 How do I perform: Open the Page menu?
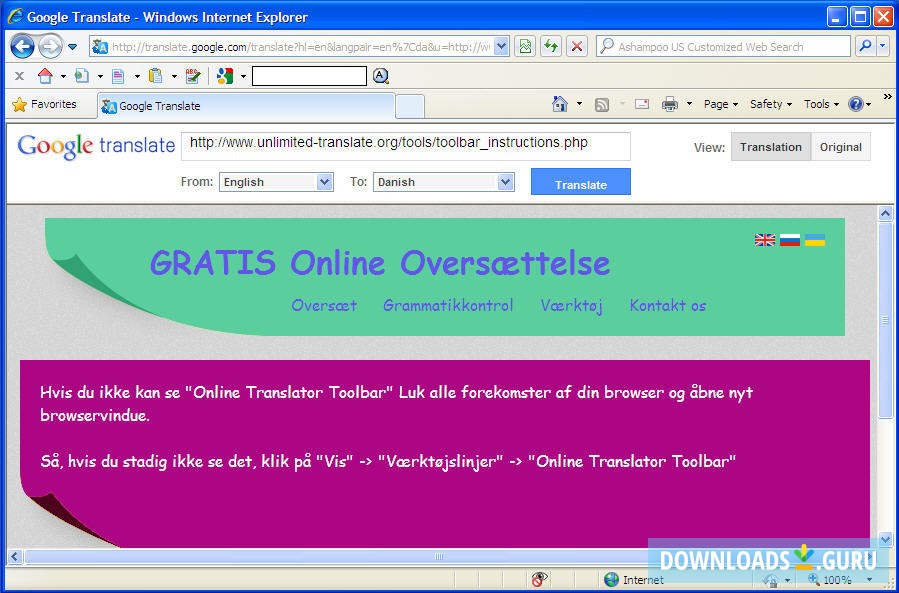[721, 104]
